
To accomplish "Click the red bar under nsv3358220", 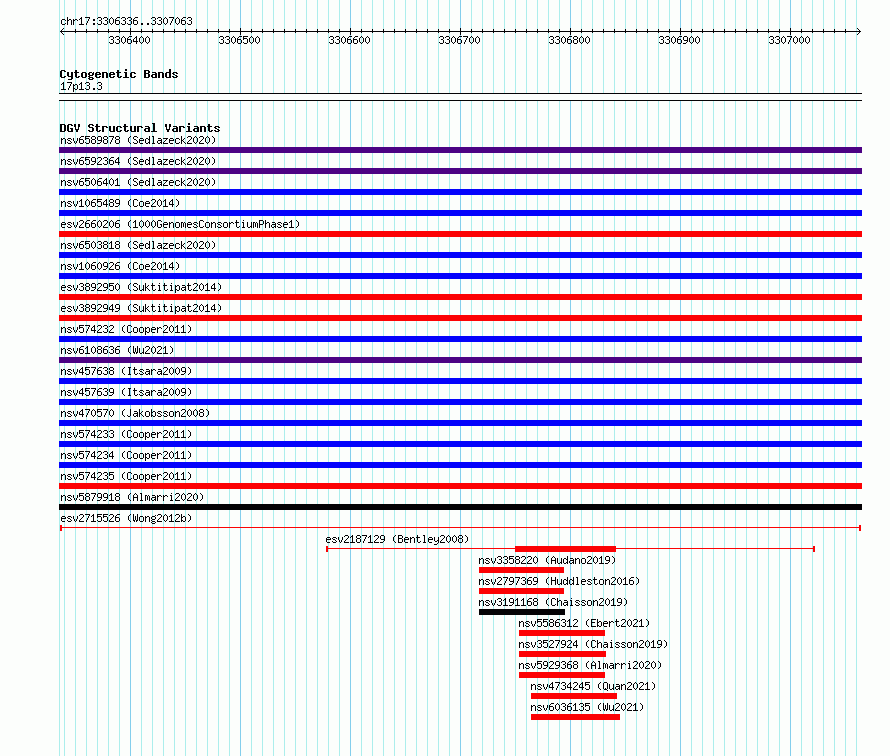I will click(521, 570).
